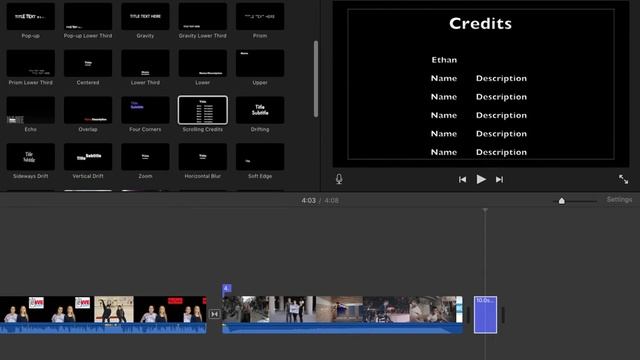Choose the Lower title style
640x360 pixels.
click(x=202, y=63)
